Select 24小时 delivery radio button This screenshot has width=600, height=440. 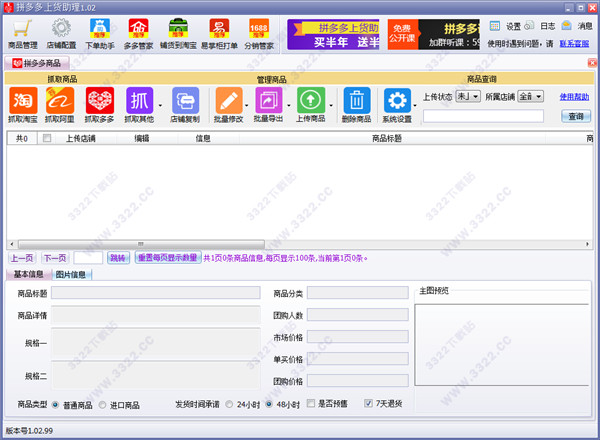(x=229, y=404)
